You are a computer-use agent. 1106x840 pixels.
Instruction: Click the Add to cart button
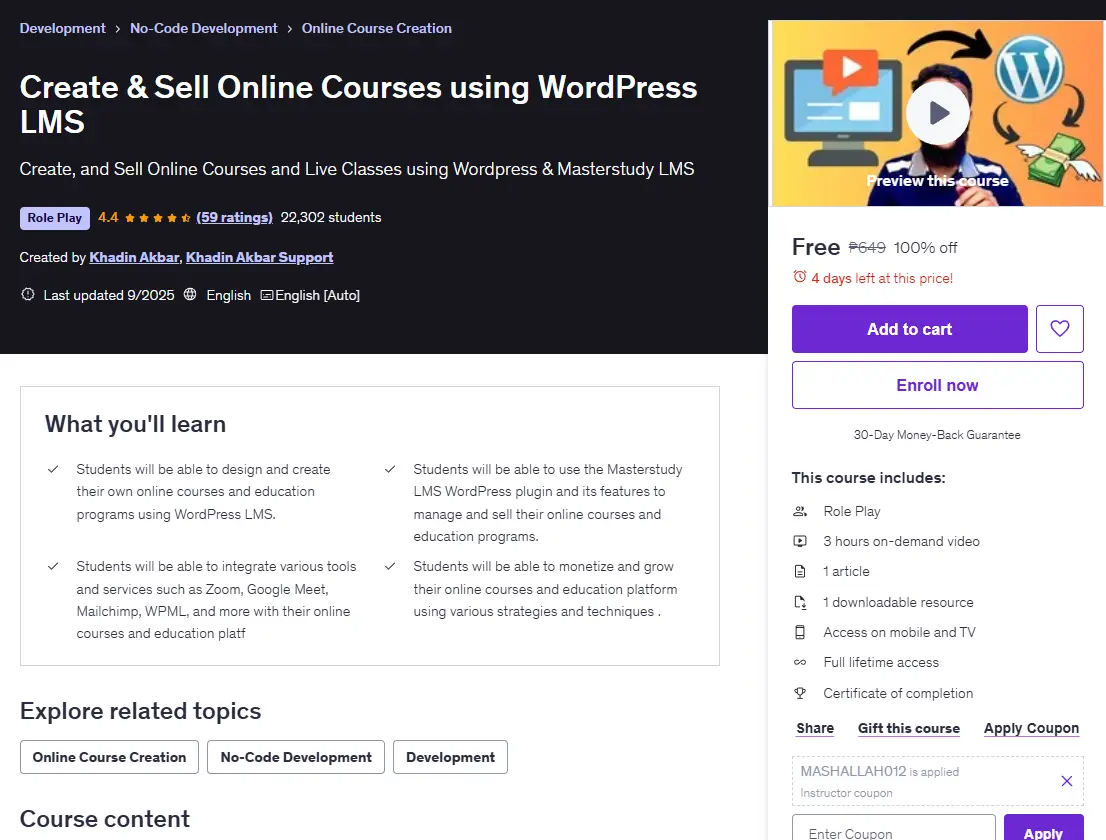point(909,329)
